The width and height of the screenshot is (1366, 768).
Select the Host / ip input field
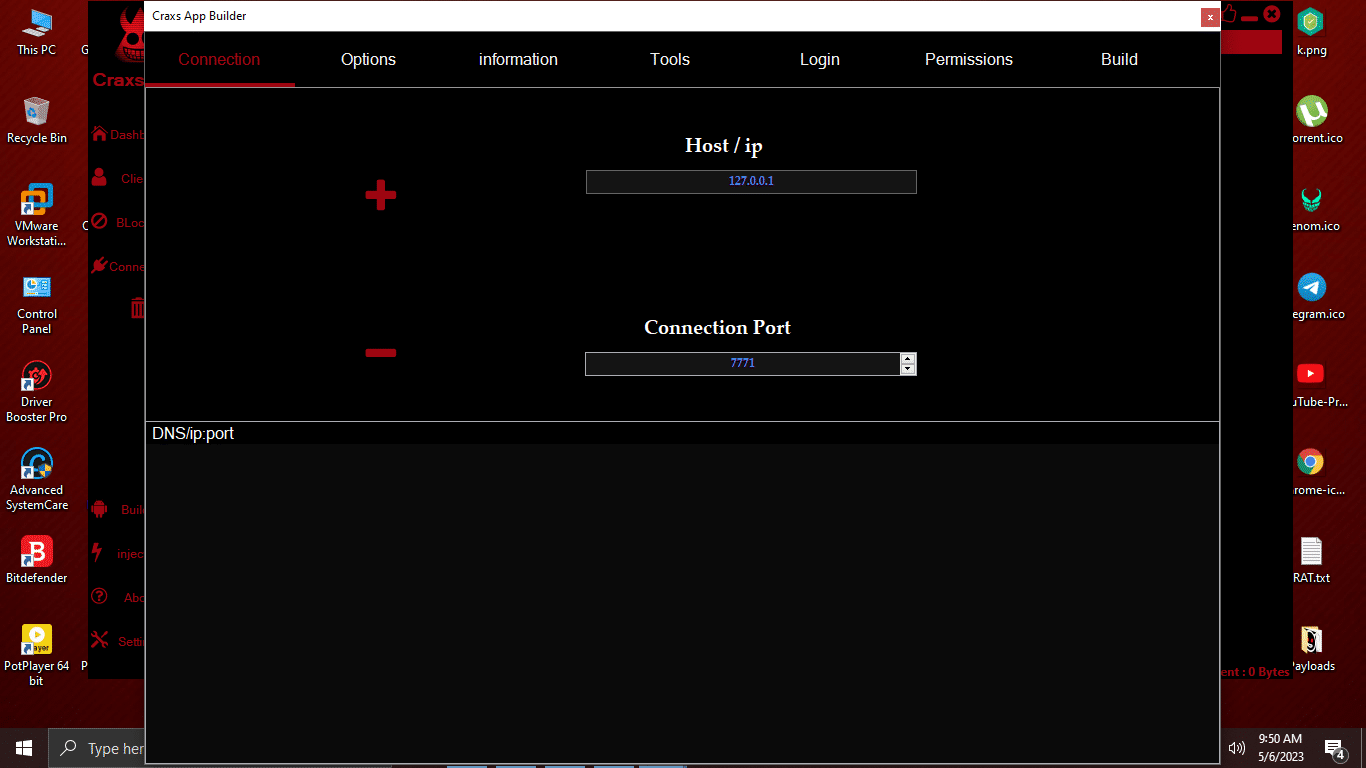750,181
